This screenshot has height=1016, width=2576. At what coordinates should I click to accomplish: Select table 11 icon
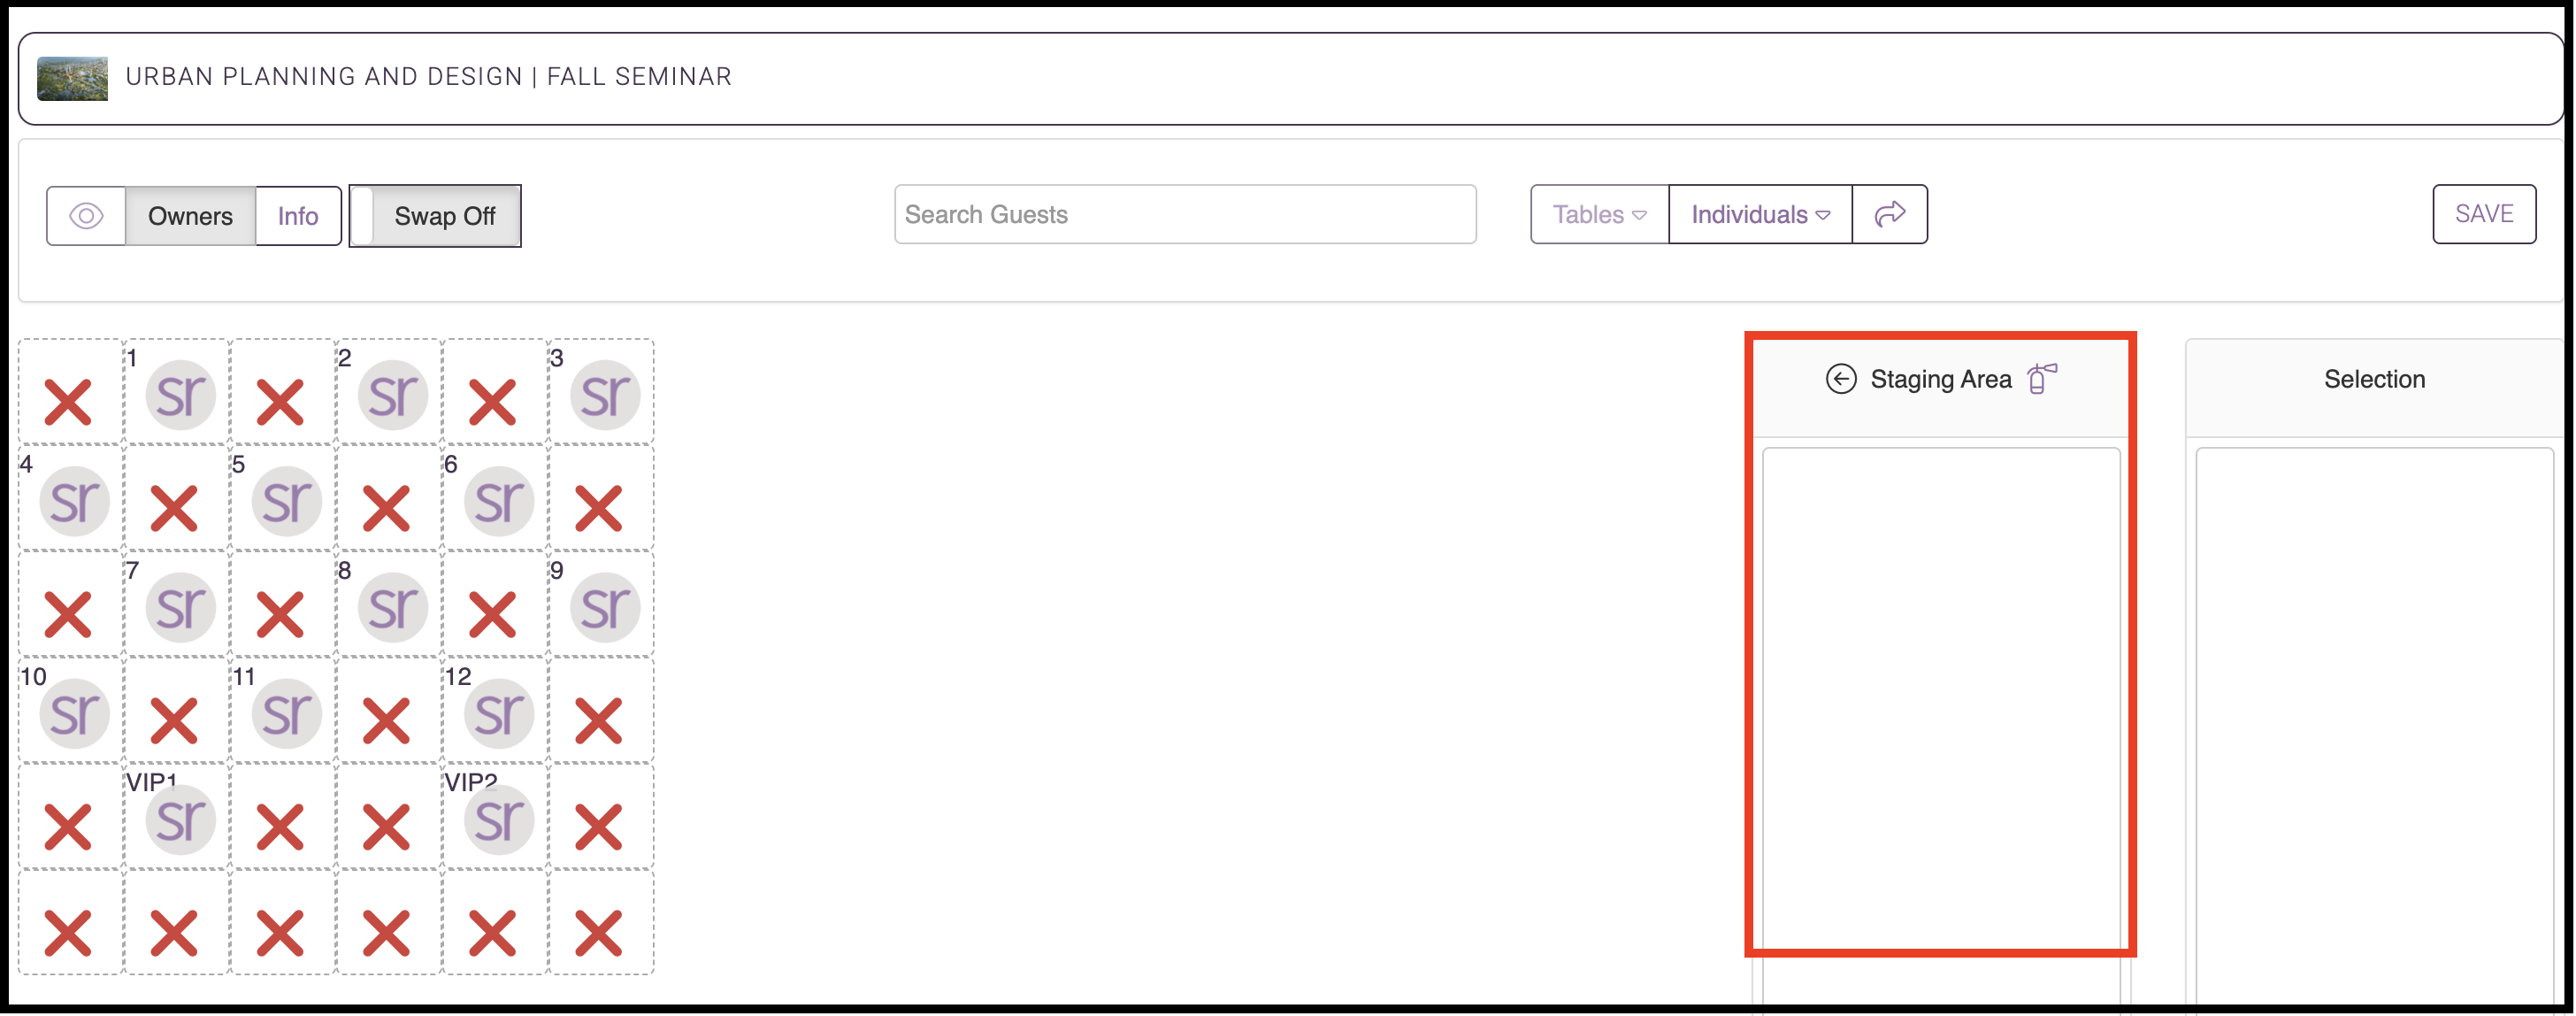[287, 713]
